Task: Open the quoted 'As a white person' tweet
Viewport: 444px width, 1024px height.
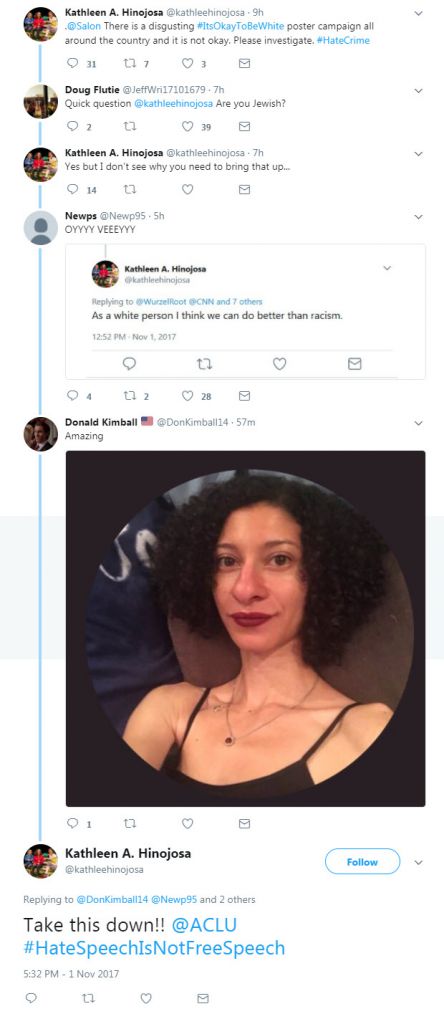Action: [246, 312]
